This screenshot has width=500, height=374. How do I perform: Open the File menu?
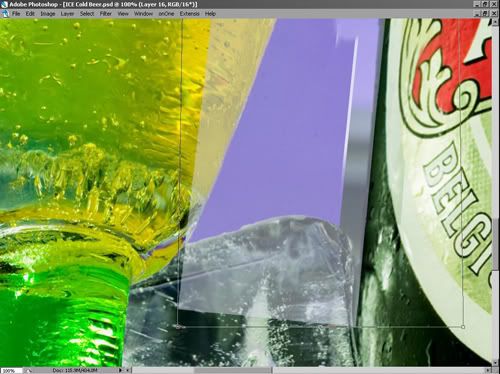[x=16, y=14]
